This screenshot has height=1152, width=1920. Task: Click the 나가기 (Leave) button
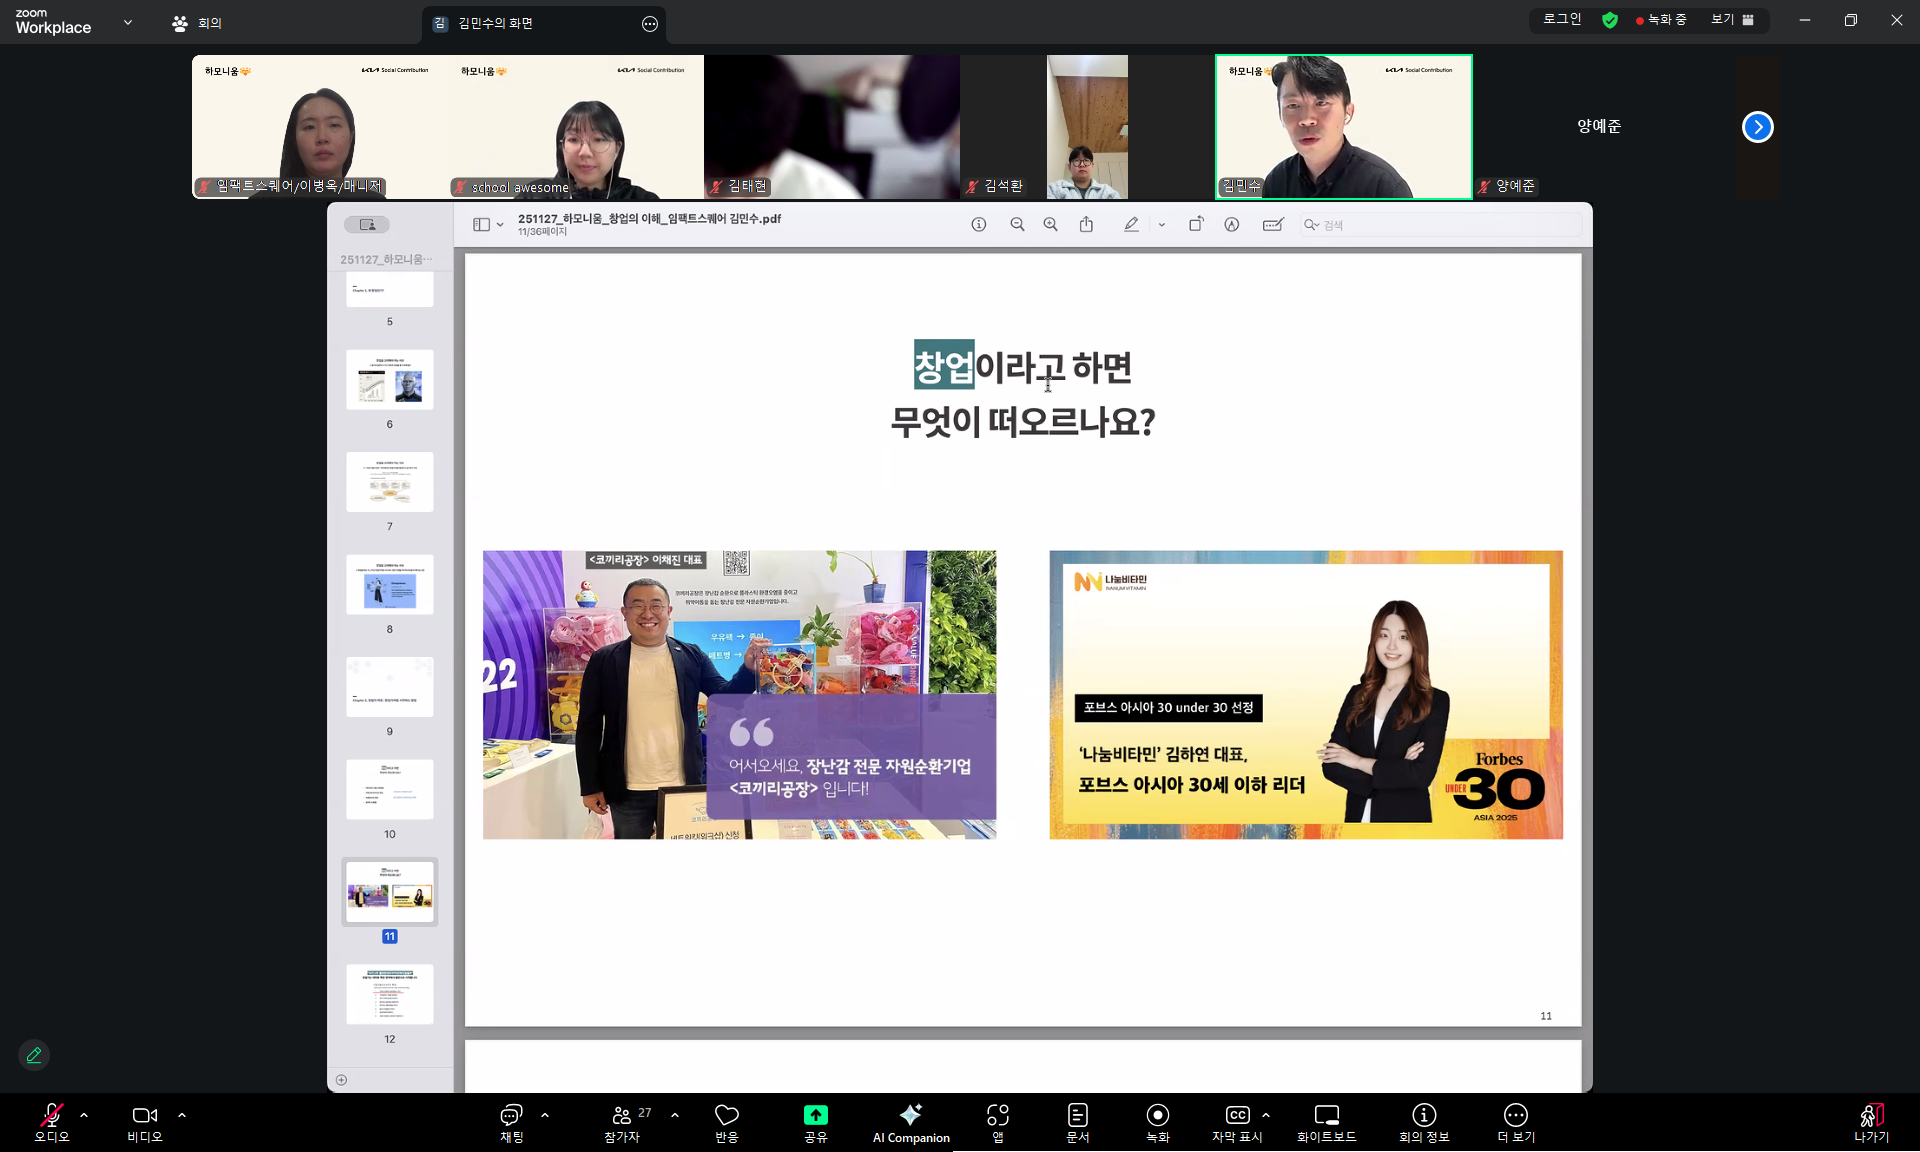1871,1121
